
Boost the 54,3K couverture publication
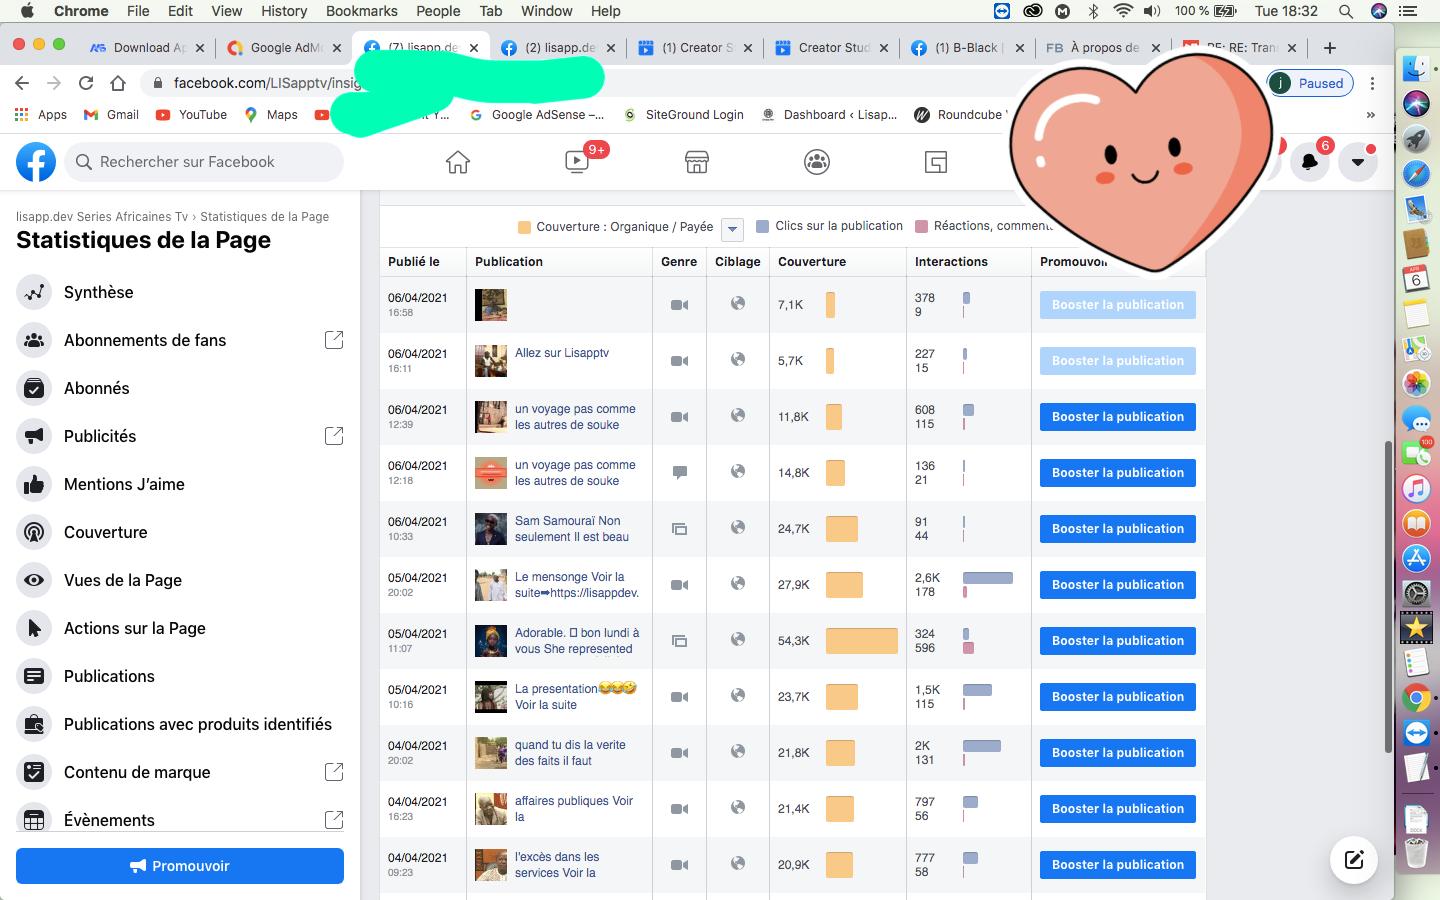[x=1118, y=641]
